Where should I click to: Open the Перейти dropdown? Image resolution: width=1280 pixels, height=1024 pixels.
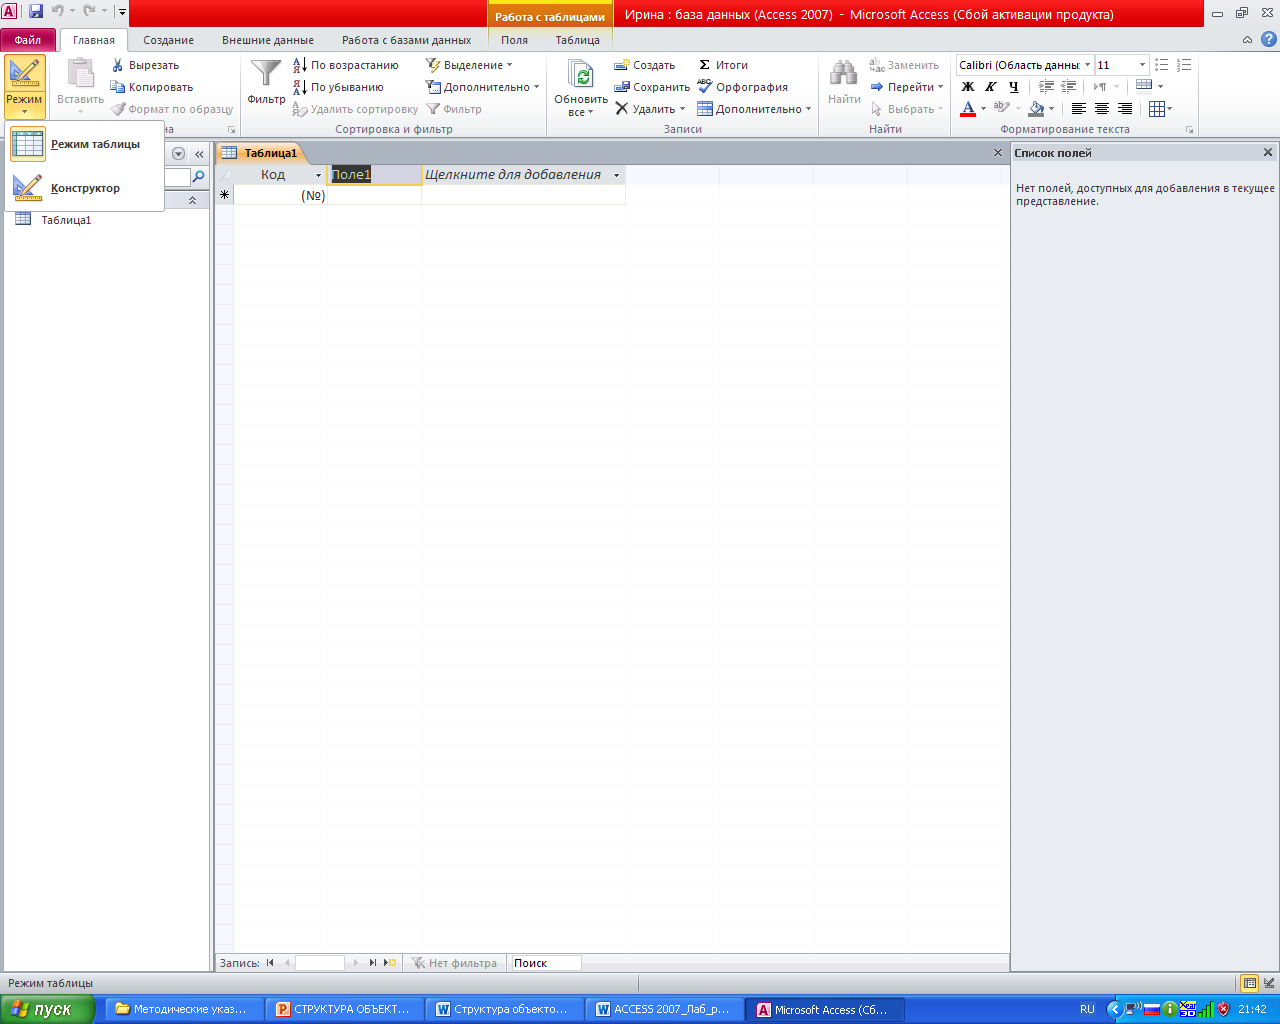click(907, 87)
